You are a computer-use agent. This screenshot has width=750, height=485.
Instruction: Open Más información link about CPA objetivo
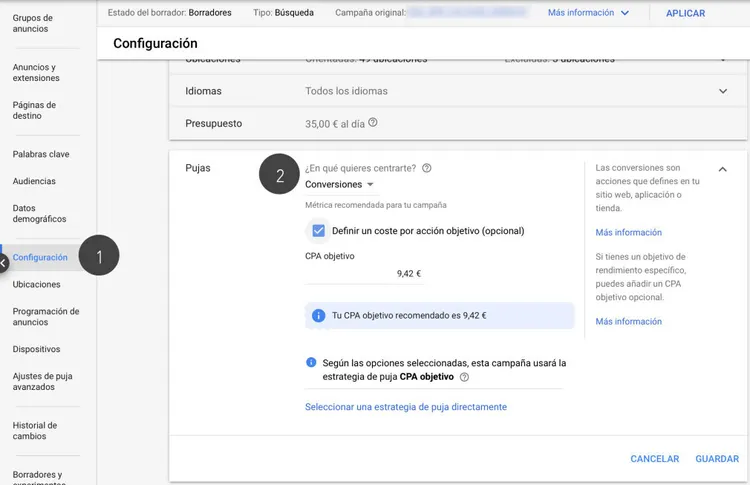(629, 321)
